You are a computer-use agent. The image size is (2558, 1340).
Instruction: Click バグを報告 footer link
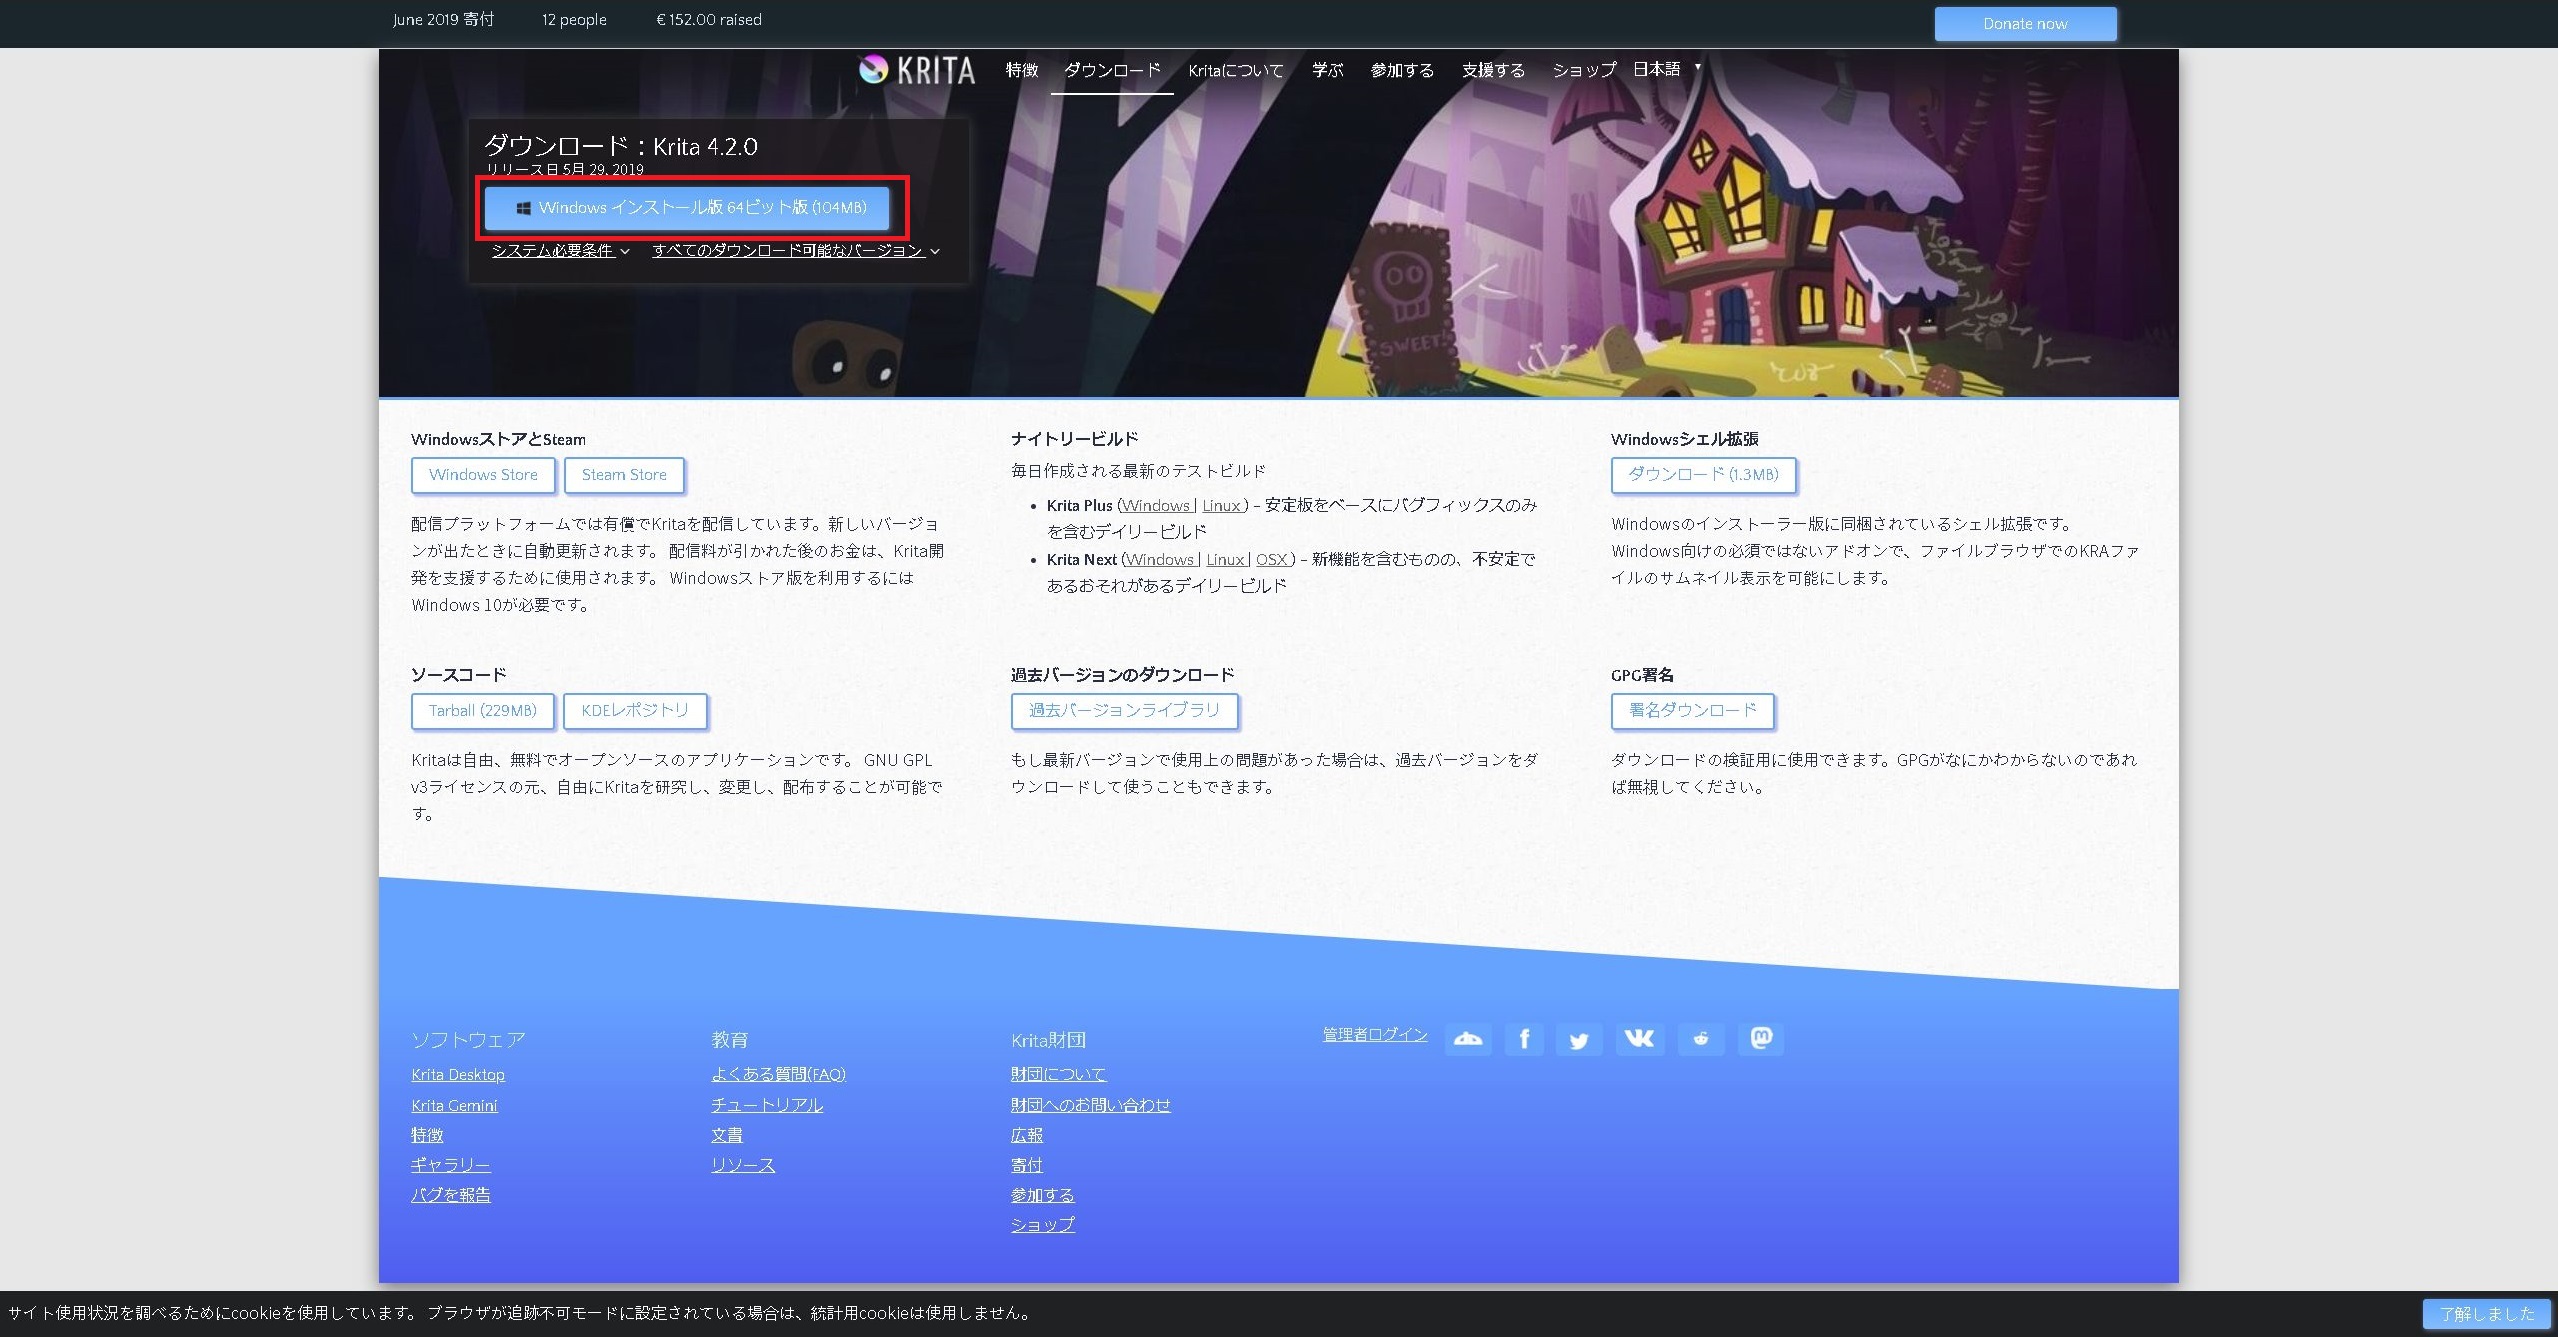[x=451, y=1196]
